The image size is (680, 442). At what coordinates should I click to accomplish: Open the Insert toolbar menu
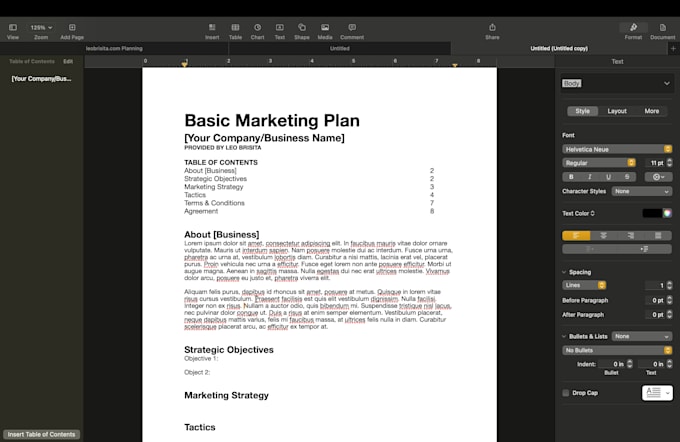pyautogui.click(x=212, y=28)
